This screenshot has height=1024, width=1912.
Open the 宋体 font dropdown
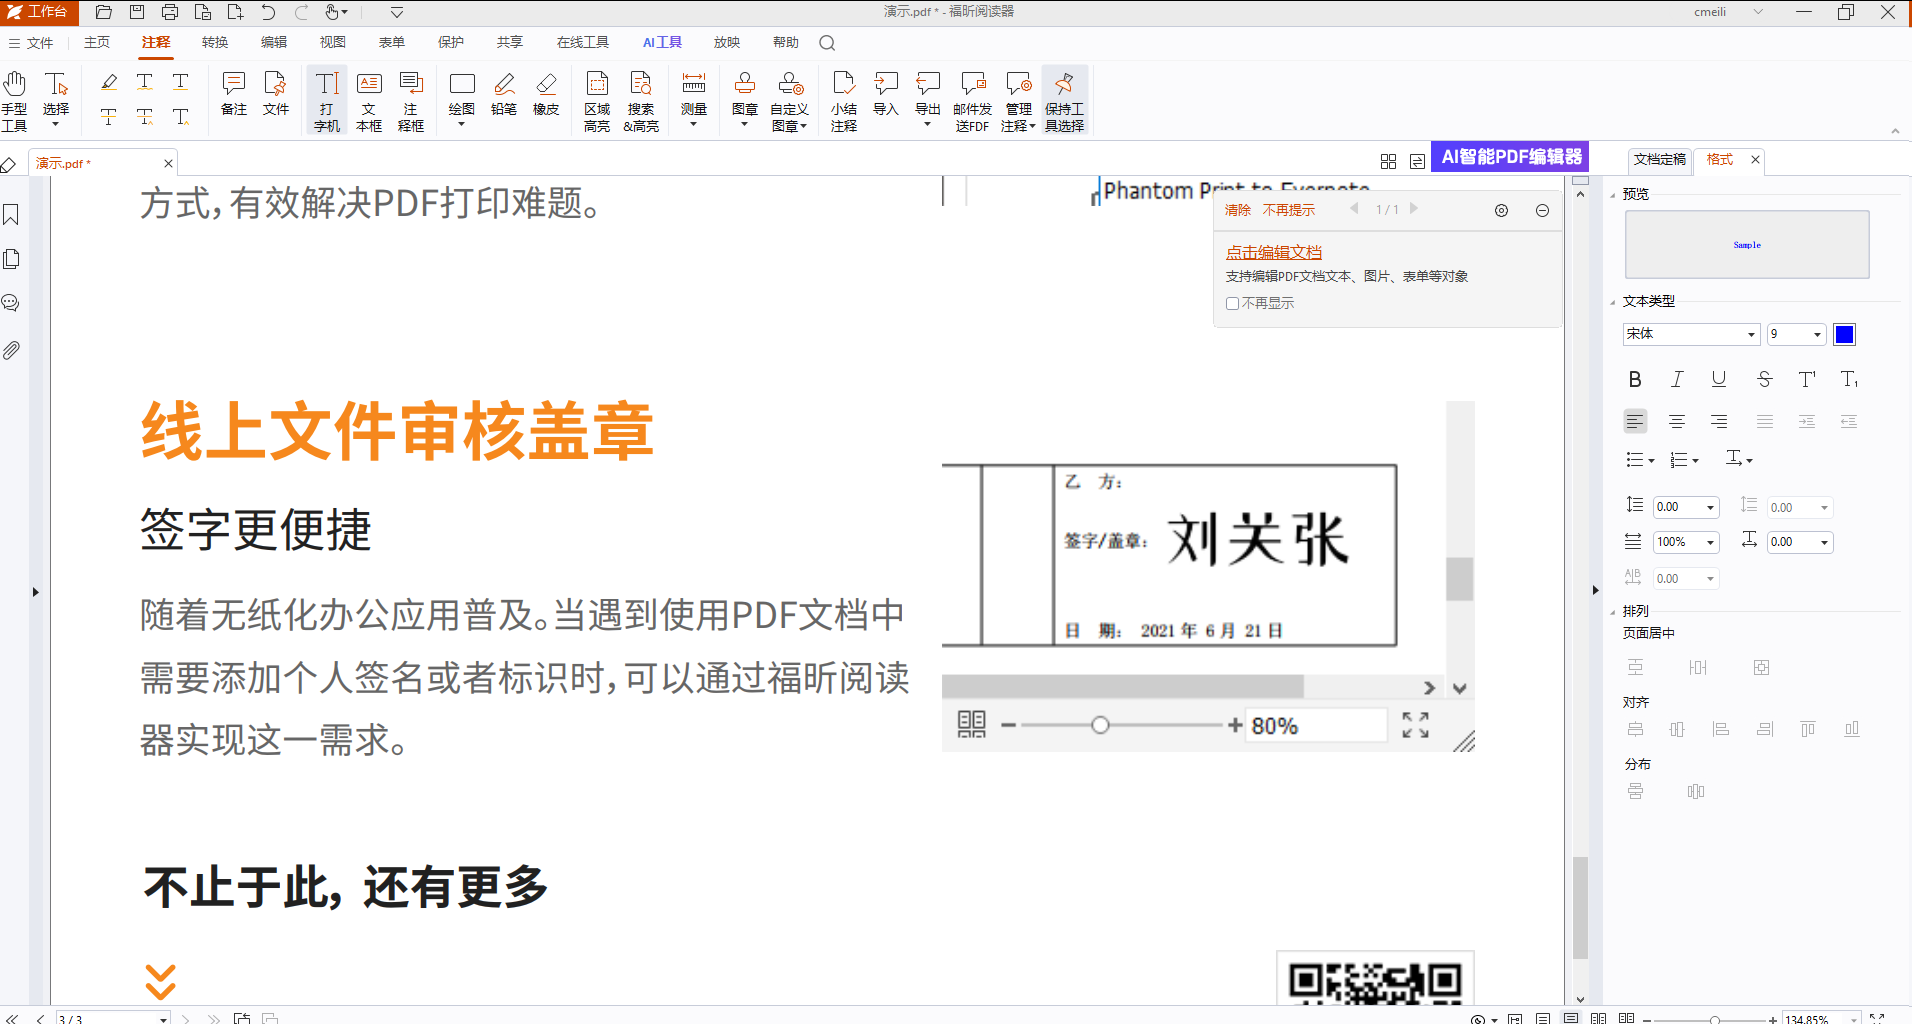[1691, 334]
